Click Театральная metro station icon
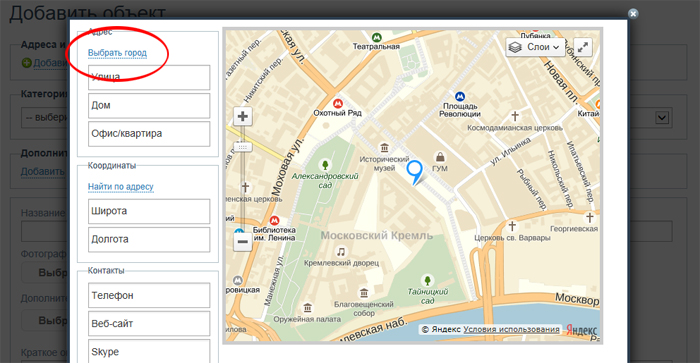This screenshot has height=363, width=700. tap(376, 37)
